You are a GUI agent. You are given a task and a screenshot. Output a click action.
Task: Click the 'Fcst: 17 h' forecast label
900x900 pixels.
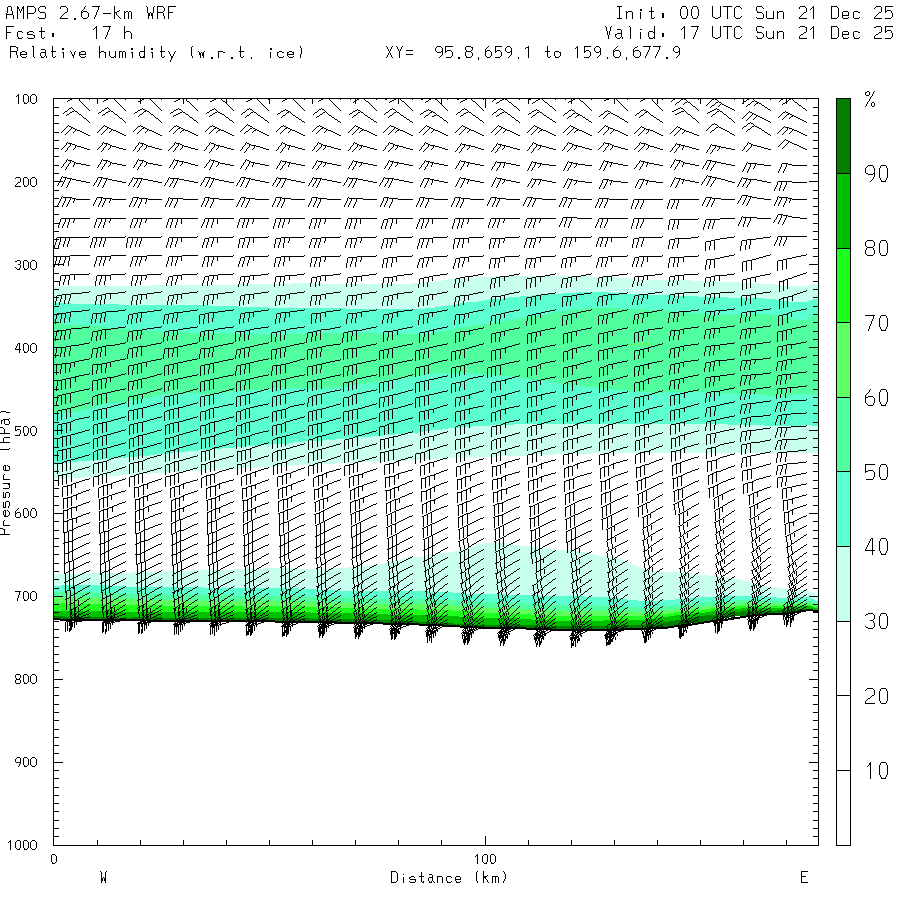coord(69,33)
